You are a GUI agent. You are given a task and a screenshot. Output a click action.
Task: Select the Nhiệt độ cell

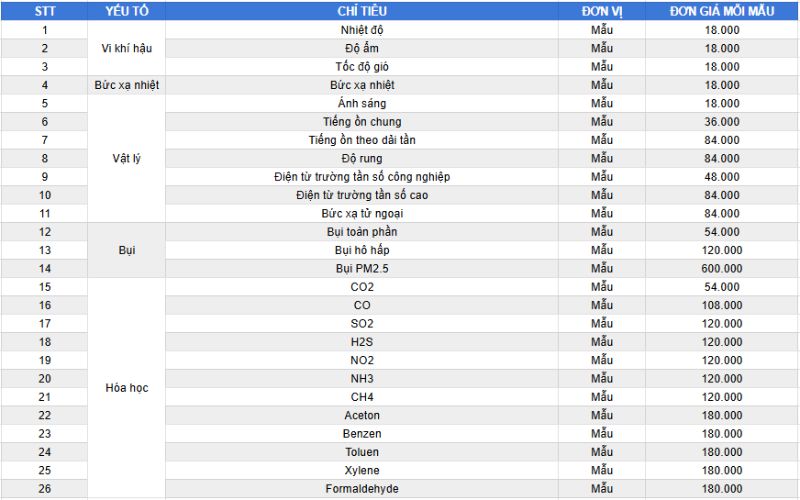(362, 30)
